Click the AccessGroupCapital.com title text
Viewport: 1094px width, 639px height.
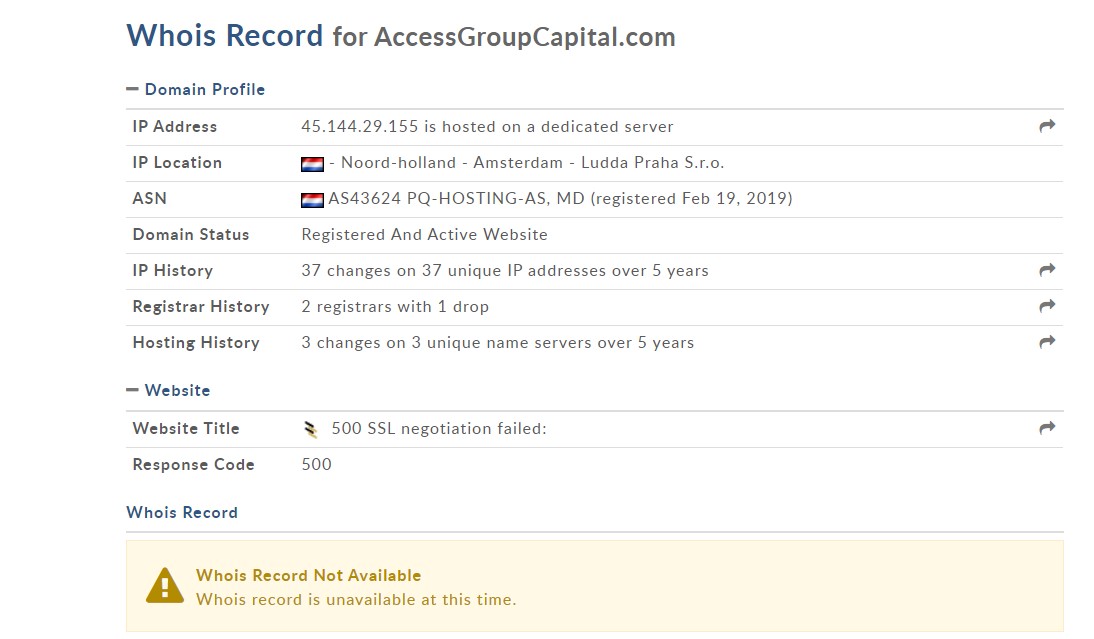coord(525,37)
